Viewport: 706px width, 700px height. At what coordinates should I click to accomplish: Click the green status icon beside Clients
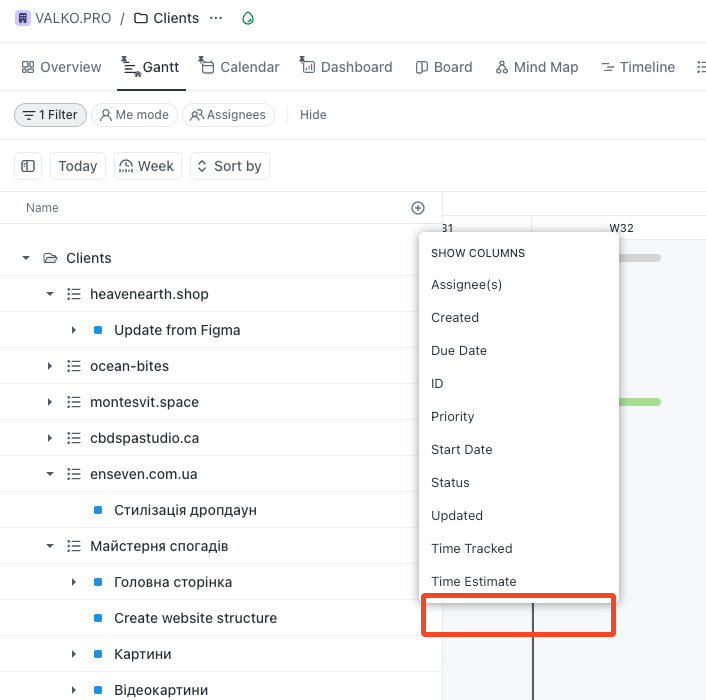(248, 18)
